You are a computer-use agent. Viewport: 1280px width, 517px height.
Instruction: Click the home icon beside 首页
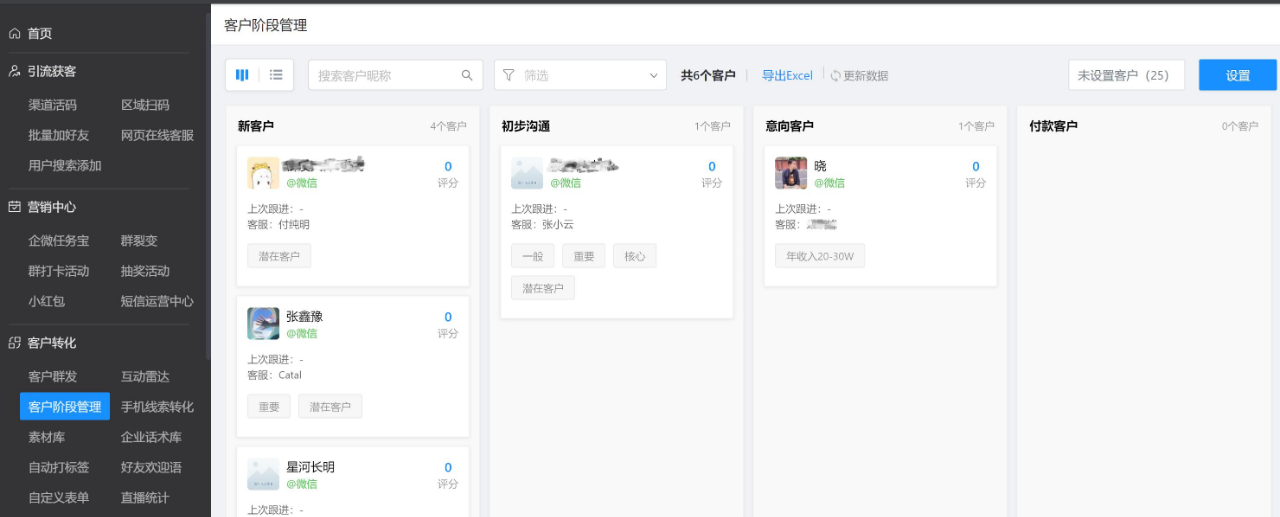[x=14, y=34]
